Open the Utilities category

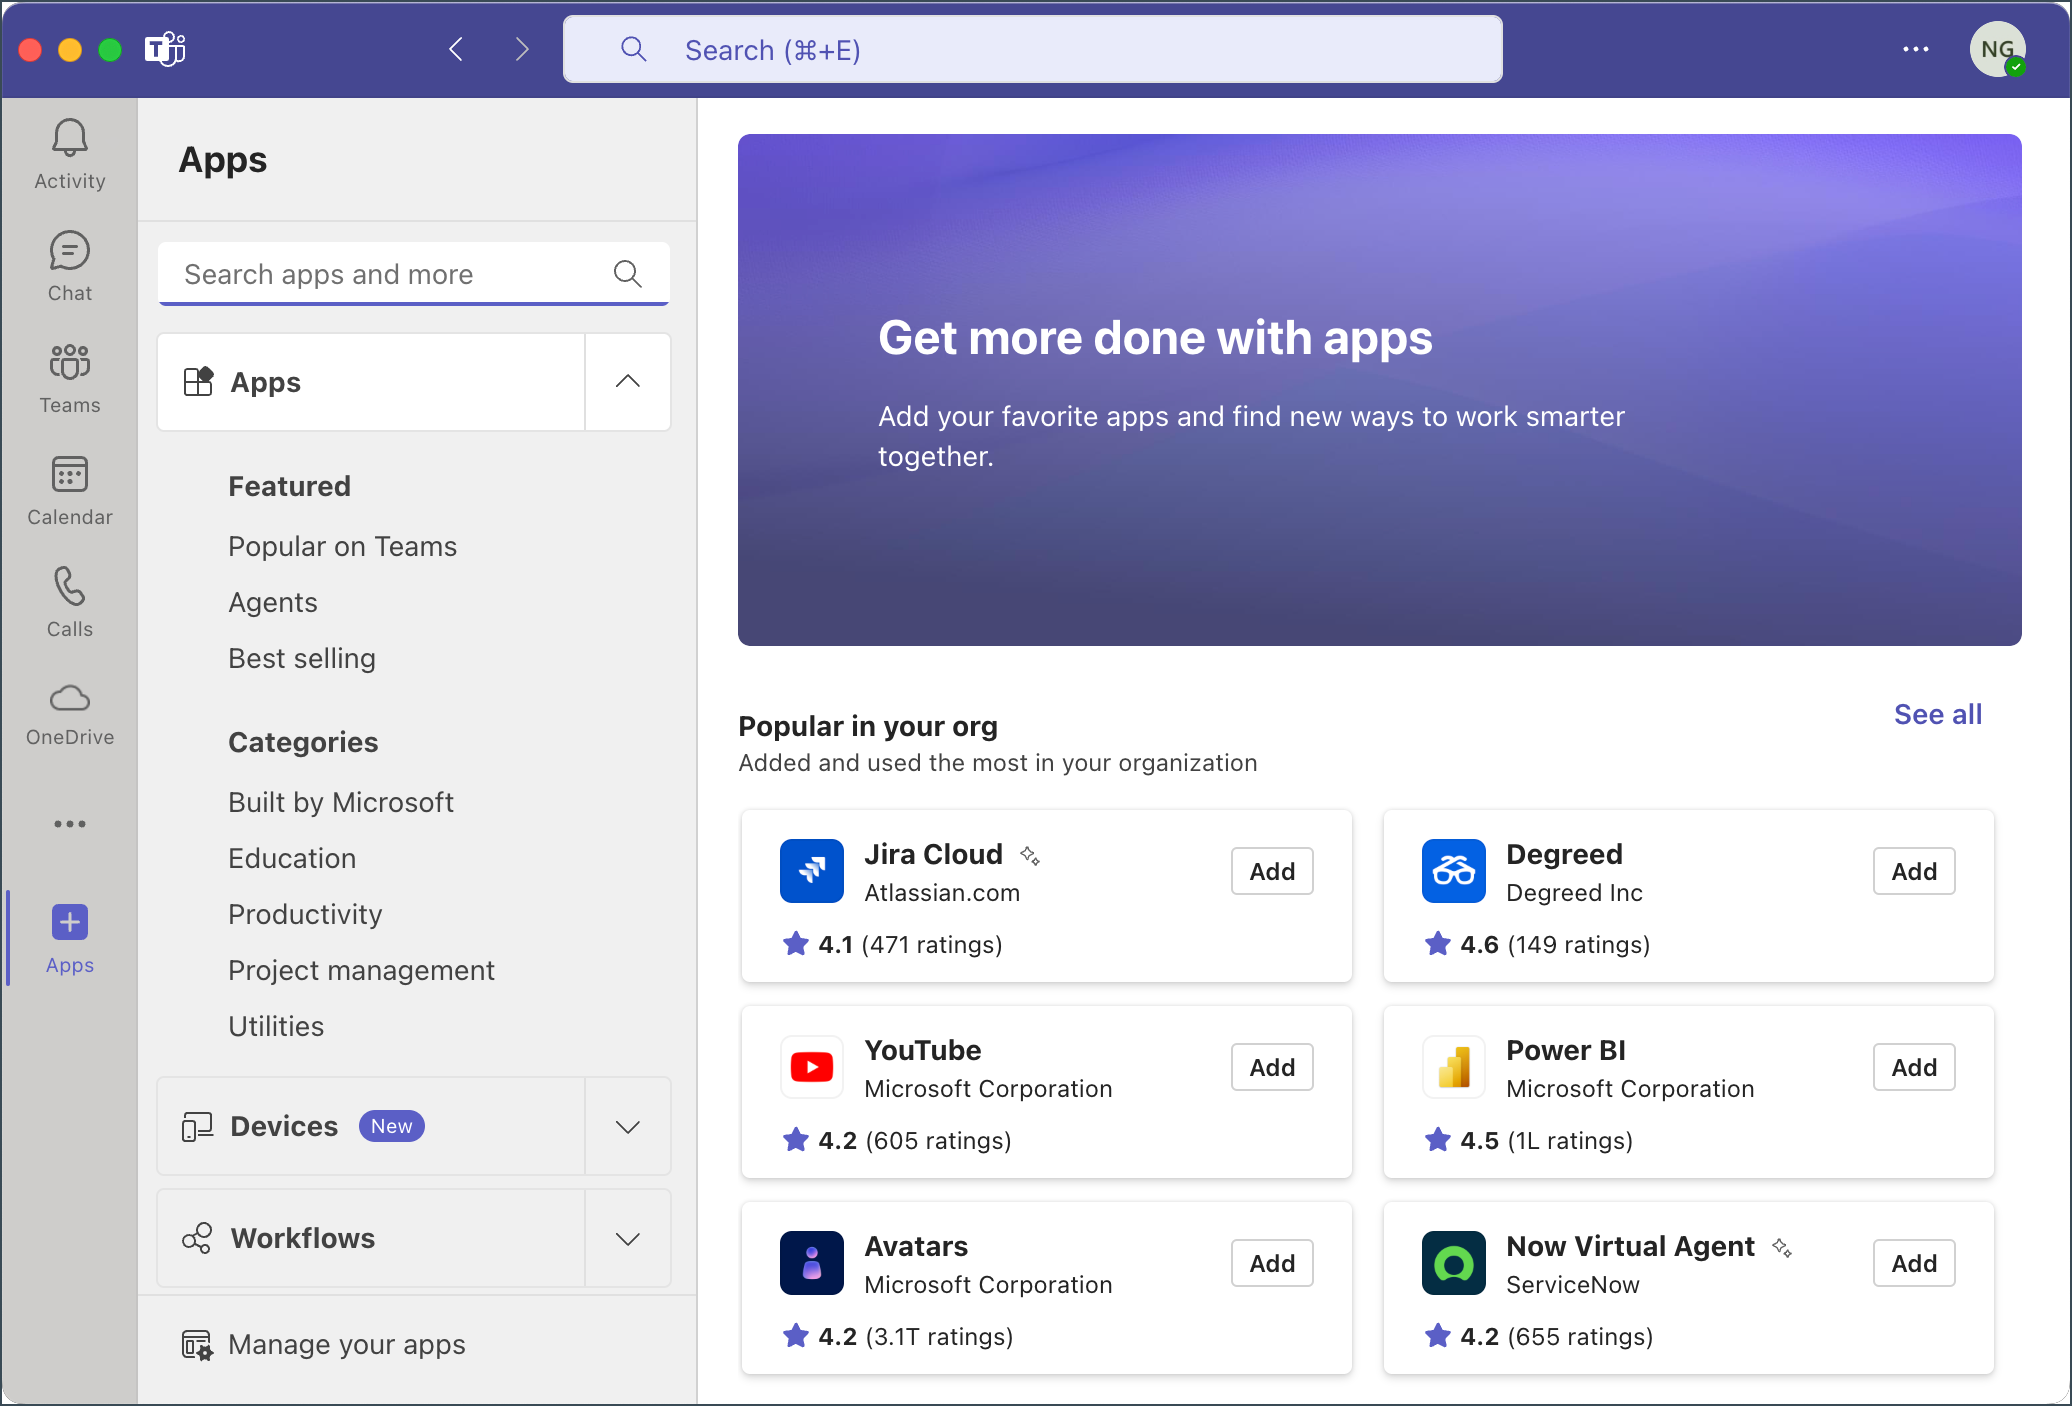tap(275, 1026)
